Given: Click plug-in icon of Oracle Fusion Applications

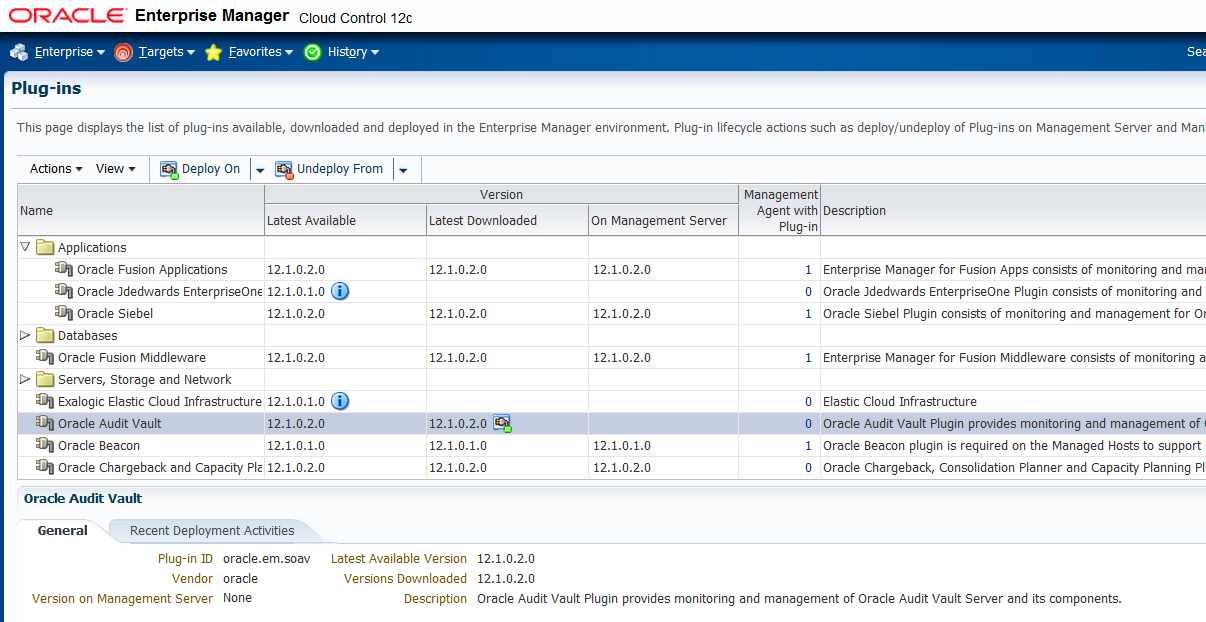Looking at the screenshot, I should 64,269.
